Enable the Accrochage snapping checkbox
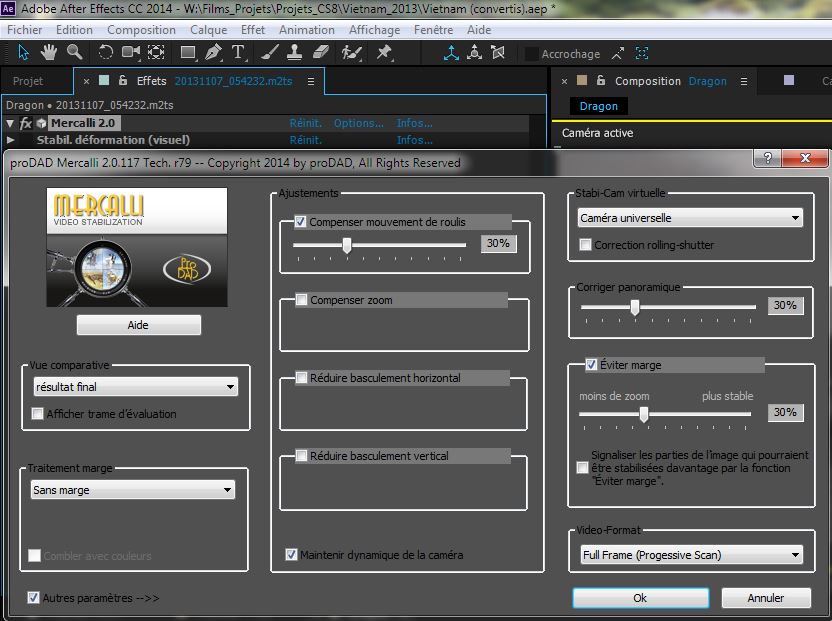Image resolution: width=832 pixels, height=621 pixels. pos(531,54)
